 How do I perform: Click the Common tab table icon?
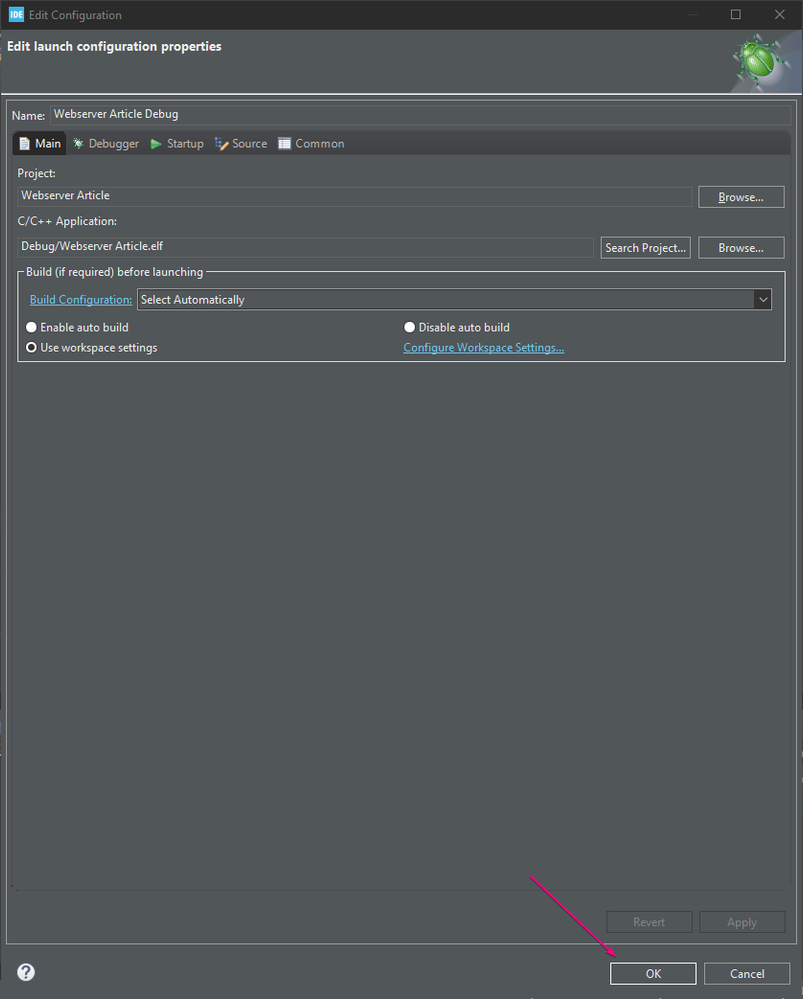tap(284, 144)
